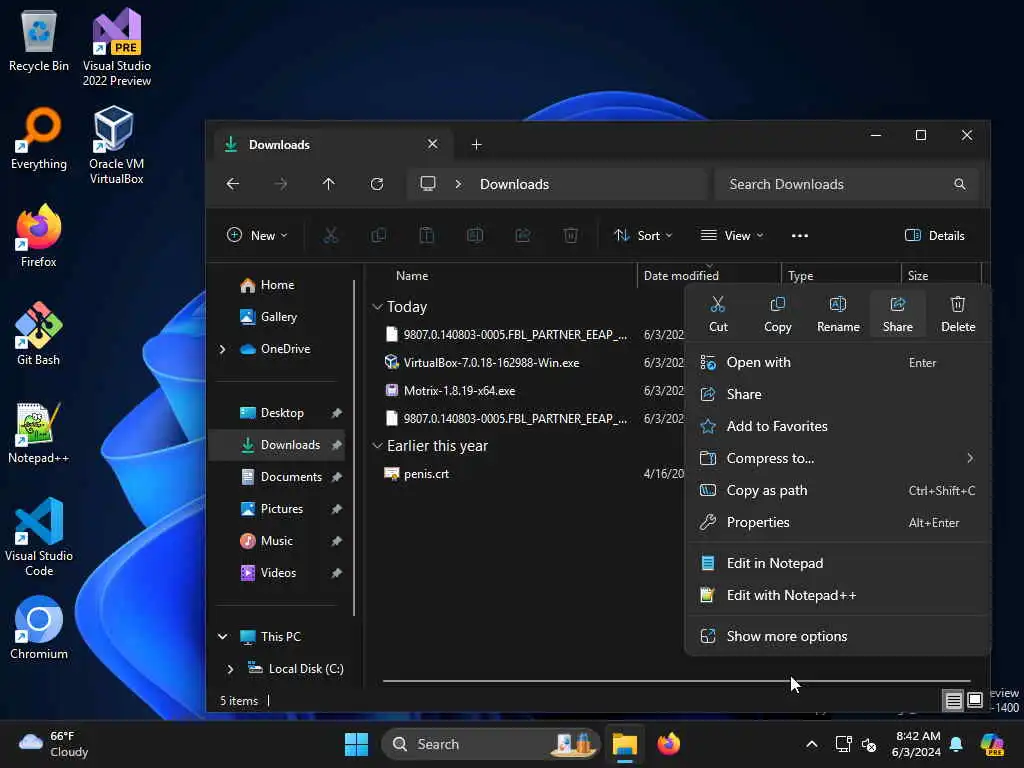Image resolution: width=1024 pixels, height=768 pixels.
Task: Switch to large thumbnails view button
Action: [x=974, y=701]
